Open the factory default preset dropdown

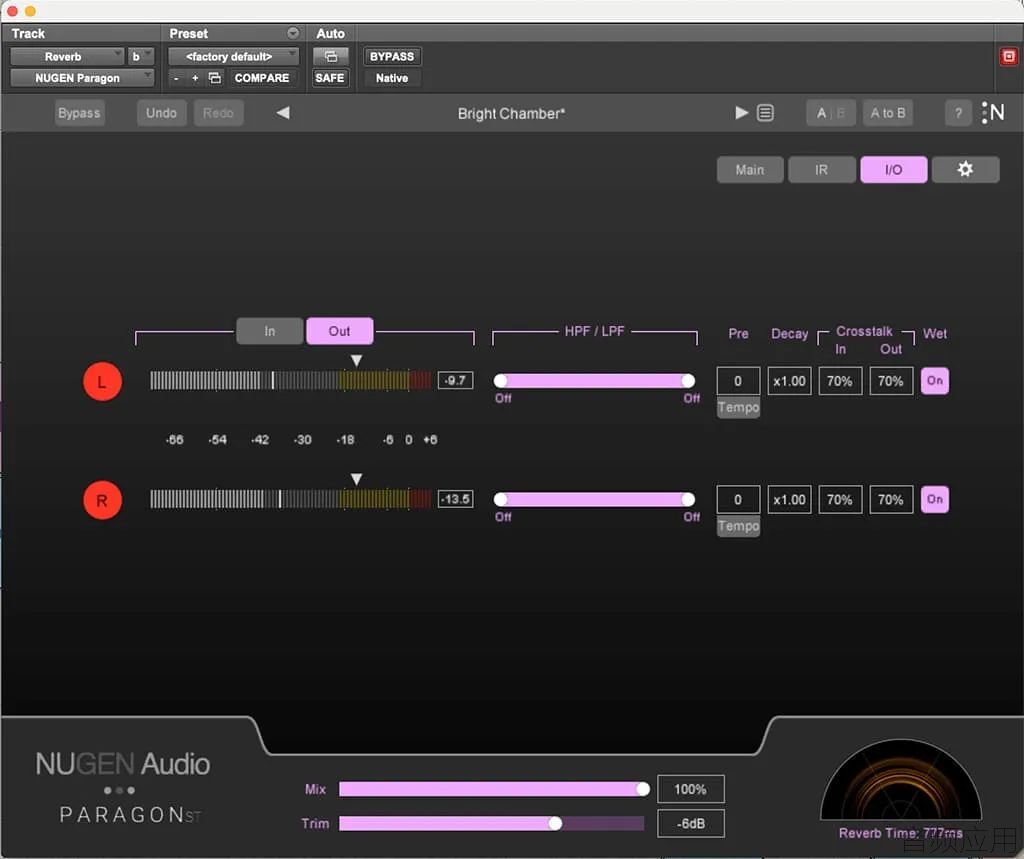coord(233,56)
